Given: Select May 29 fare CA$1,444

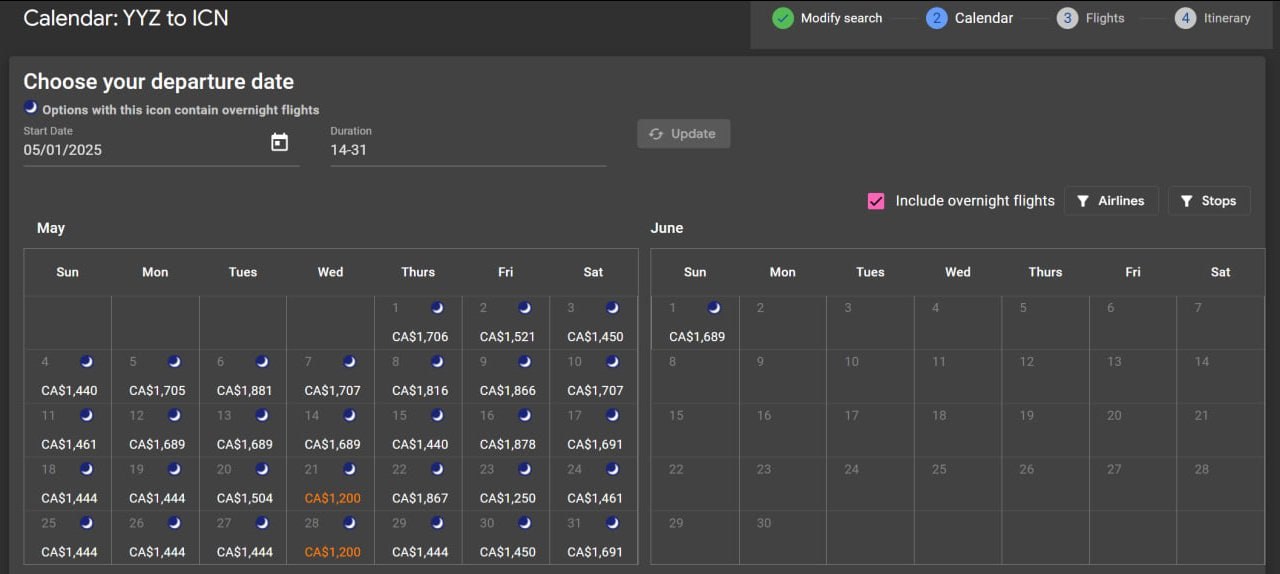Looking at the screenshot, I should coord(420,552).
